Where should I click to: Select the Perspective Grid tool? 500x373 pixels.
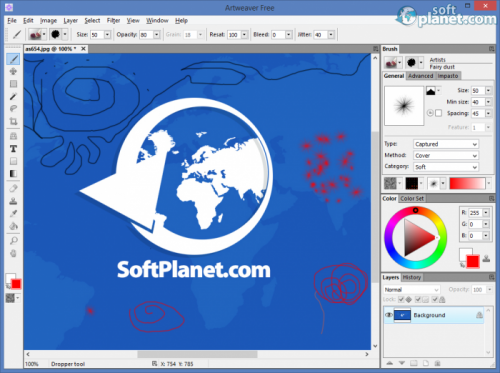[13, 136]
